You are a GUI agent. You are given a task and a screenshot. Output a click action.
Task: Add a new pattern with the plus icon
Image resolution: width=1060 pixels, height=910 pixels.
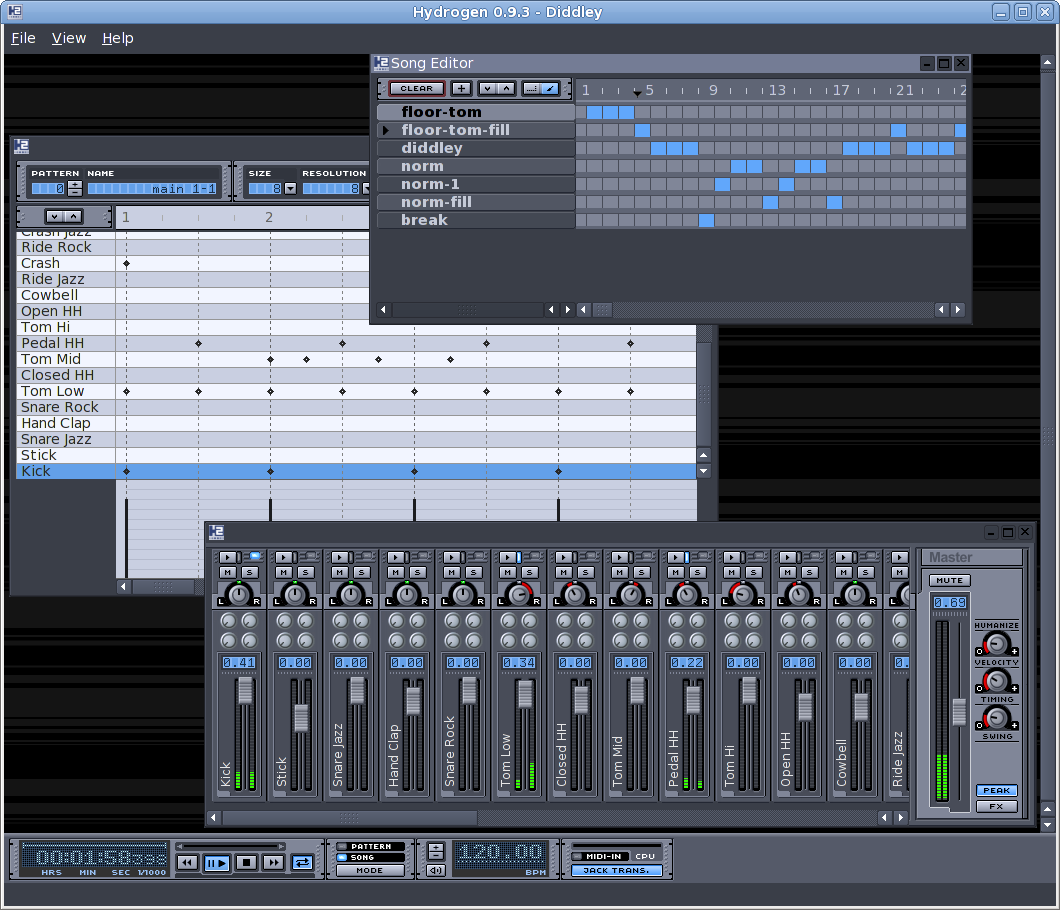click(x=460, y=88)
